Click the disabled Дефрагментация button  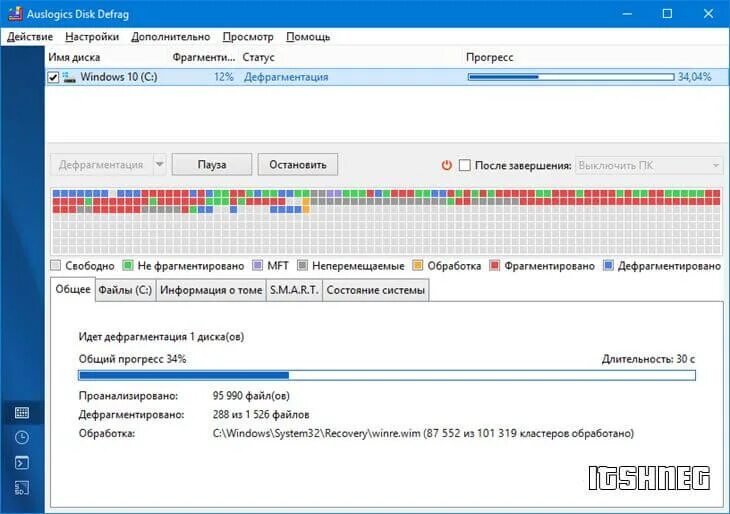coord(101,164)
